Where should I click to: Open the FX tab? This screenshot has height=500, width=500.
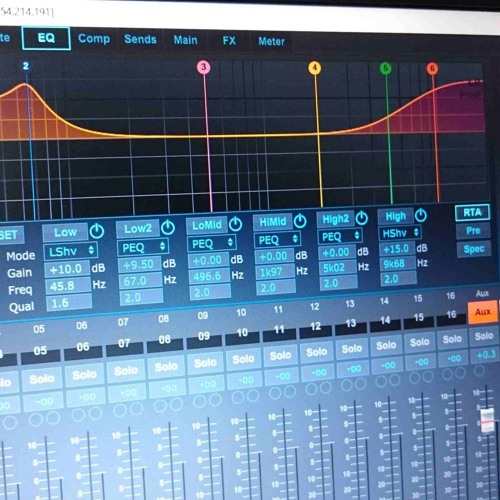coord(229,41)
